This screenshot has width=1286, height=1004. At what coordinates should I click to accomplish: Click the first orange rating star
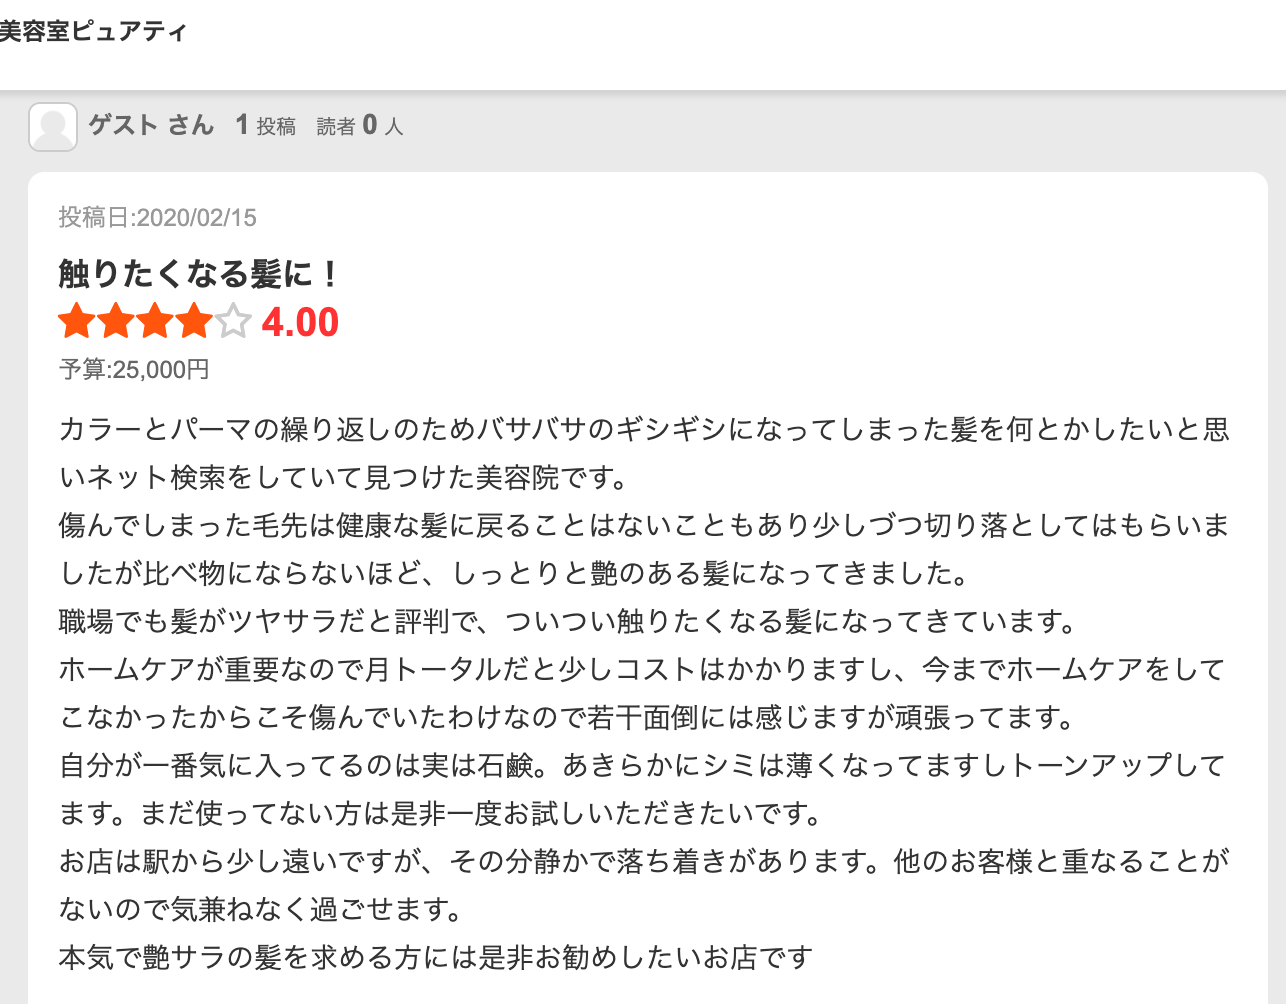77,322
